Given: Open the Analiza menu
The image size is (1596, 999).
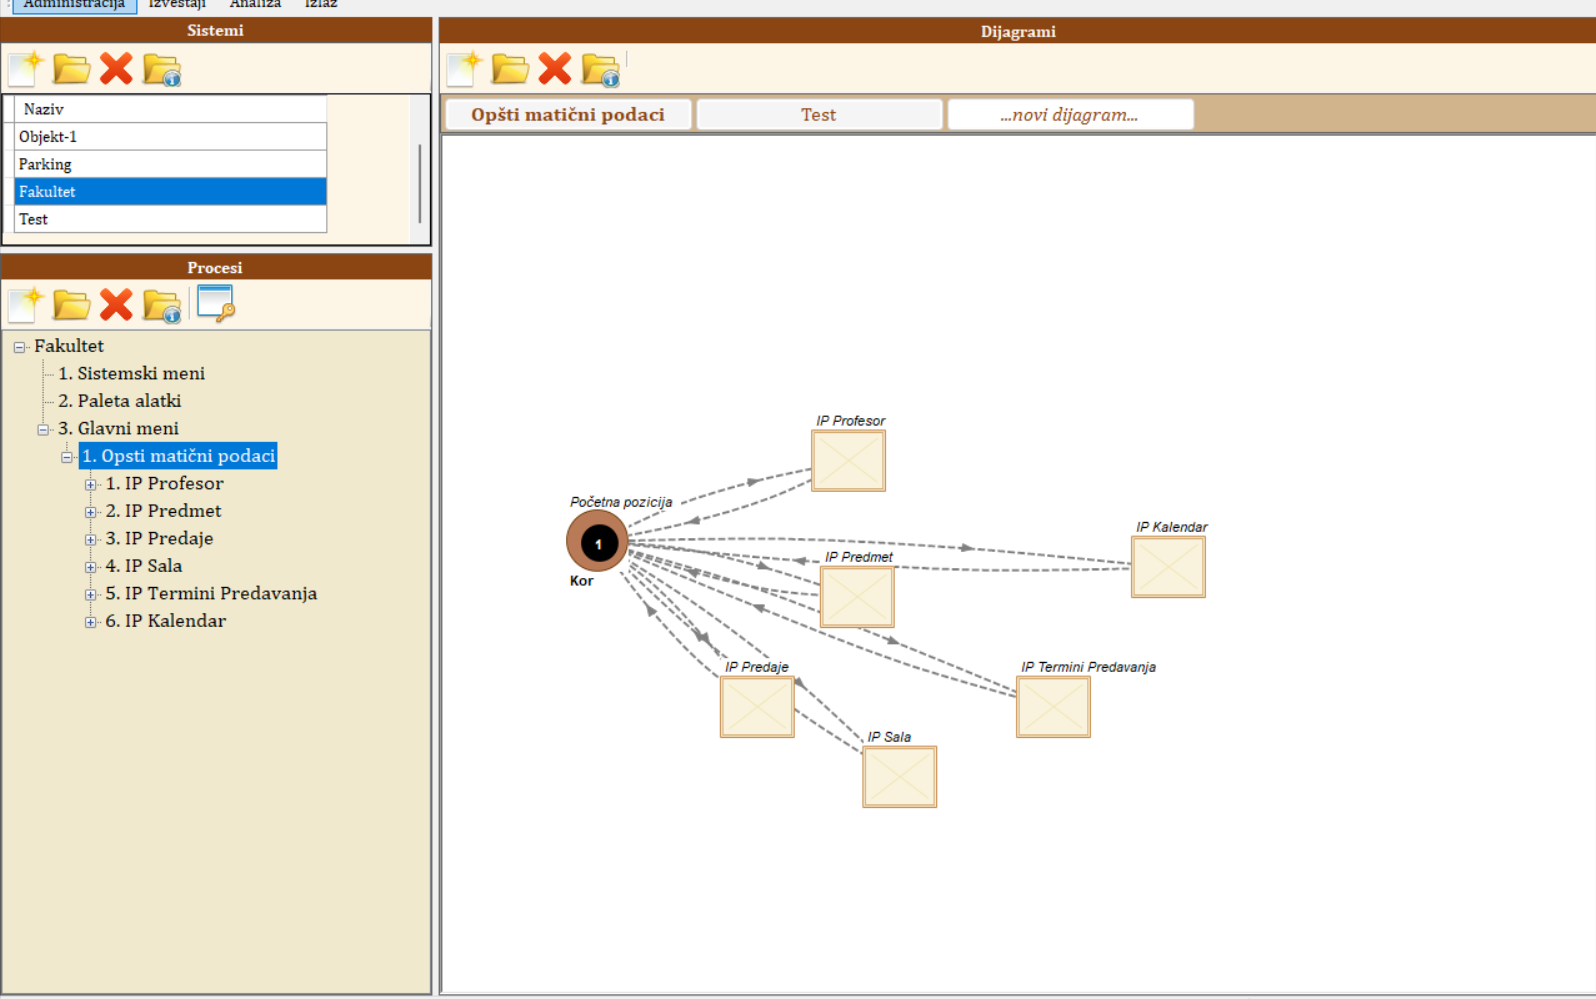Looking at the screenshot, I should 255,4.
